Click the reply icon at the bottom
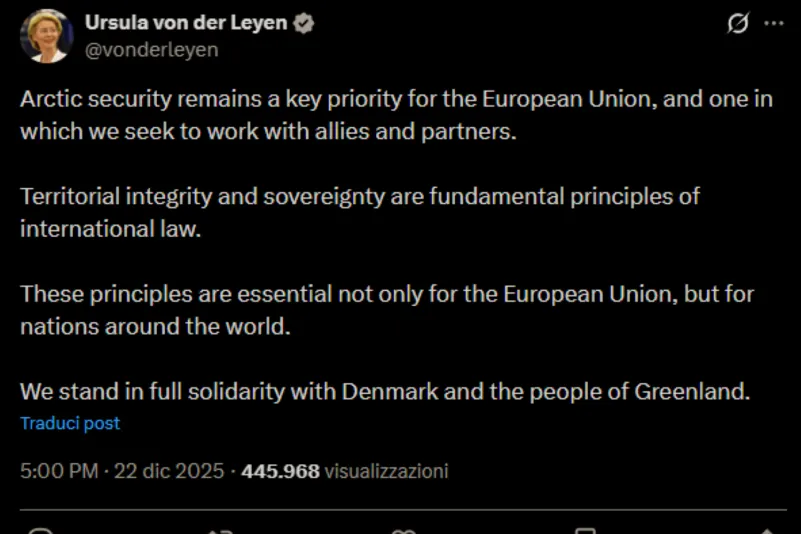Viewport: 801px width, 534px height. [41, 530]
